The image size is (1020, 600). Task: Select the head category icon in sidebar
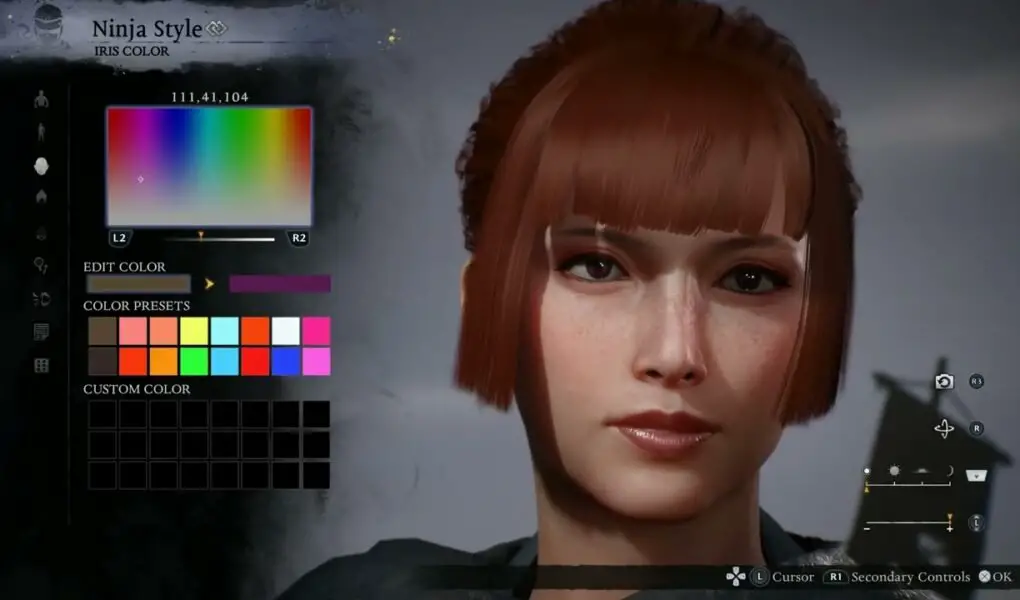[41, 165]
